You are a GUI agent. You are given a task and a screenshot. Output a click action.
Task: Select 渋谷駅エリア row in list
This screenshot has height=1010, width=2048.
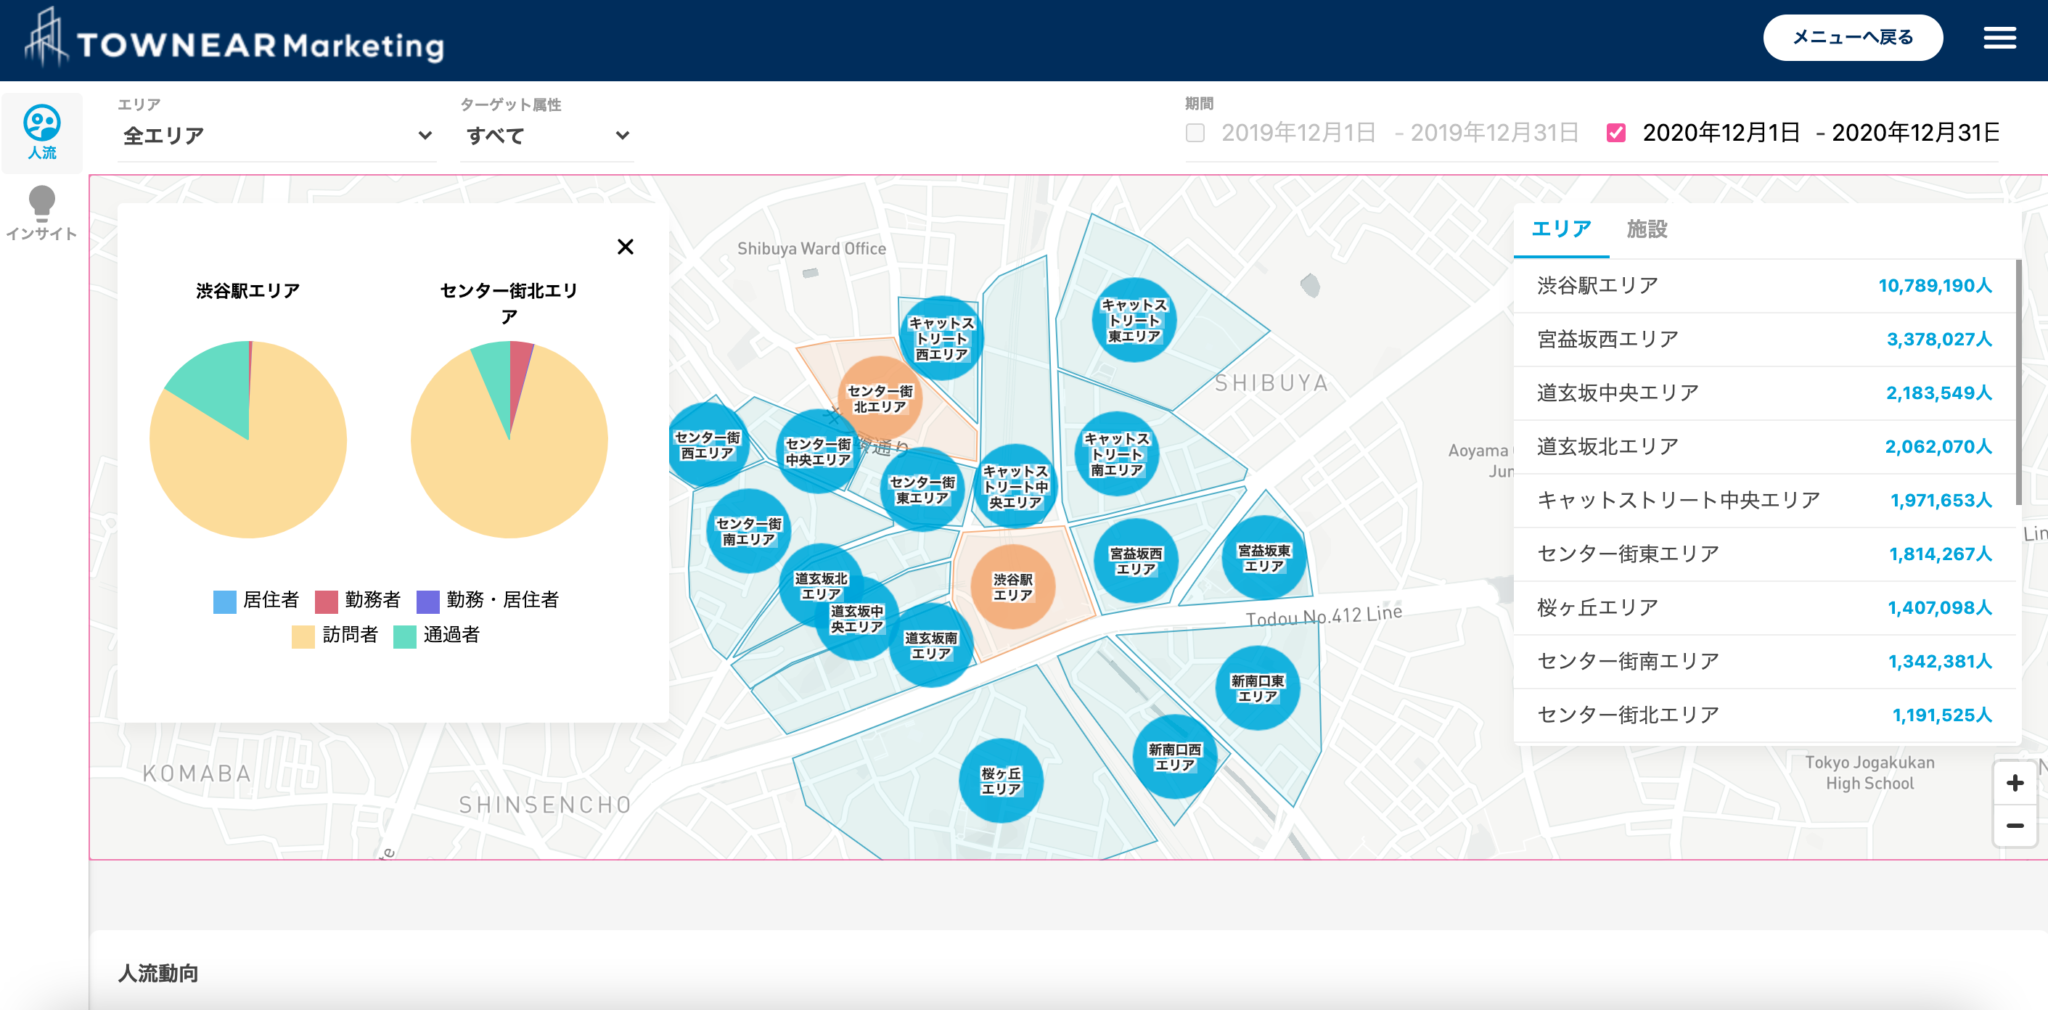pos(1765,286)
